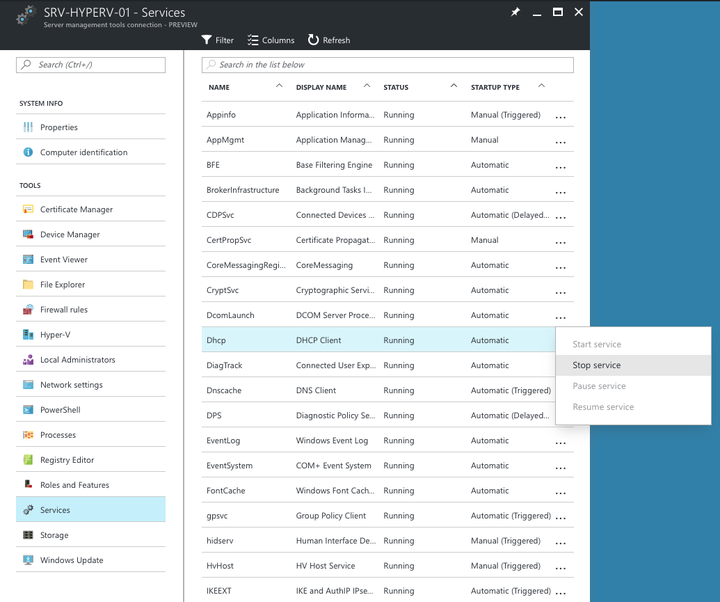Open the Event Viewer tool

pos(90,259)
